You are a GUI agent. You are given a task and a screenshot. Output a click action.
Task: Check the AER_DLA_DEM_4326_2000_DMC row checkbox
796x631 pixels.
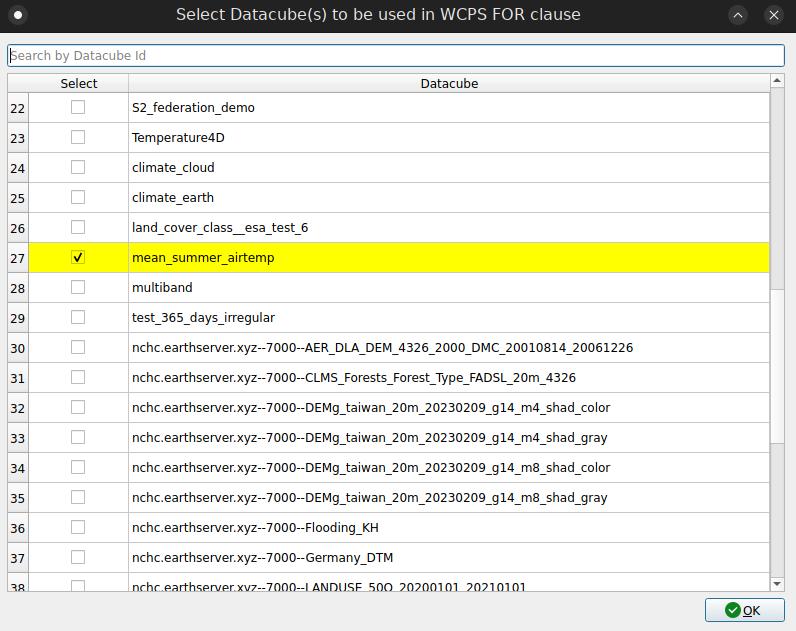[78, 347]
